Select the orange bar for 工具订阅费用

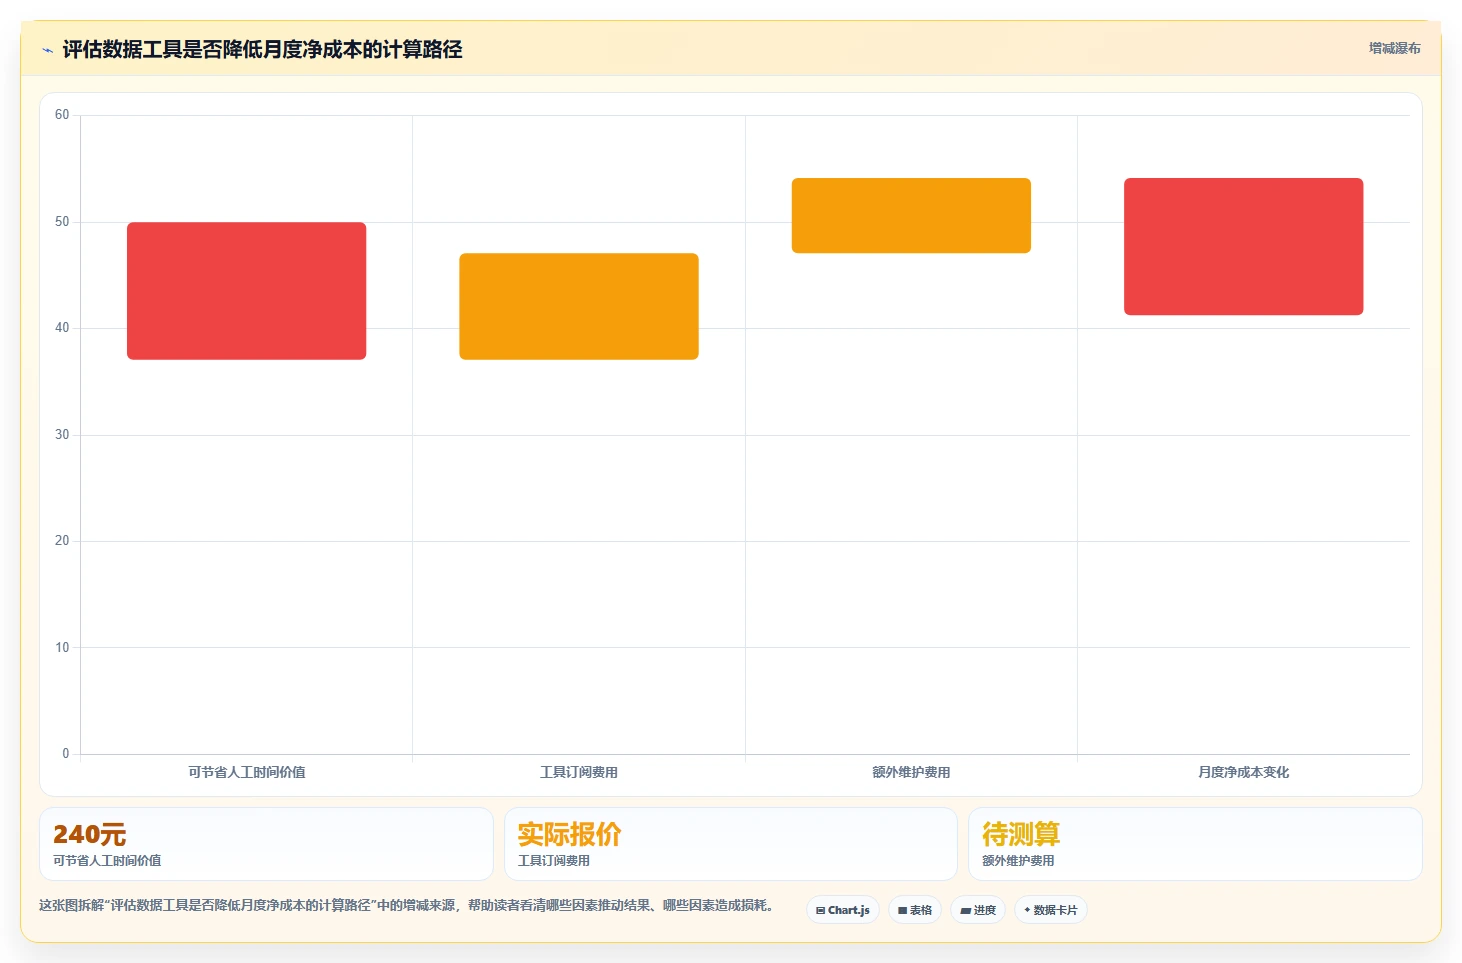point(579,306)
